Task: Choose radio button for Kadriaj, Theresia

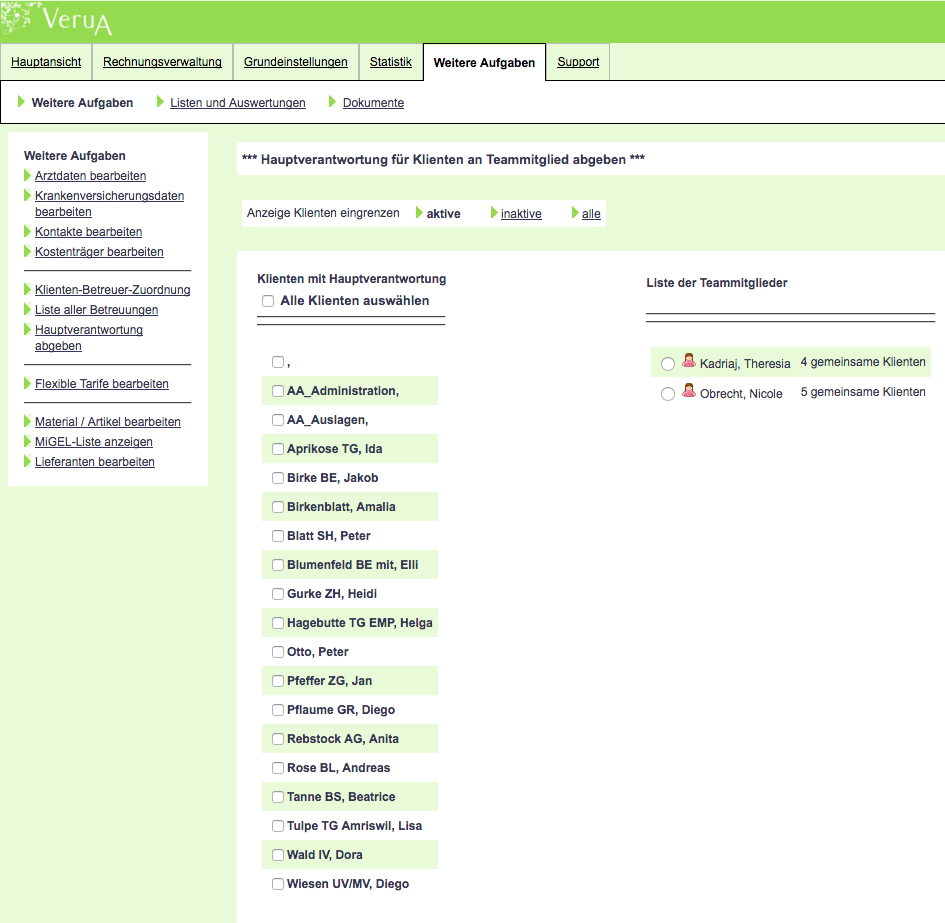Action: click(x=668, y=364)
